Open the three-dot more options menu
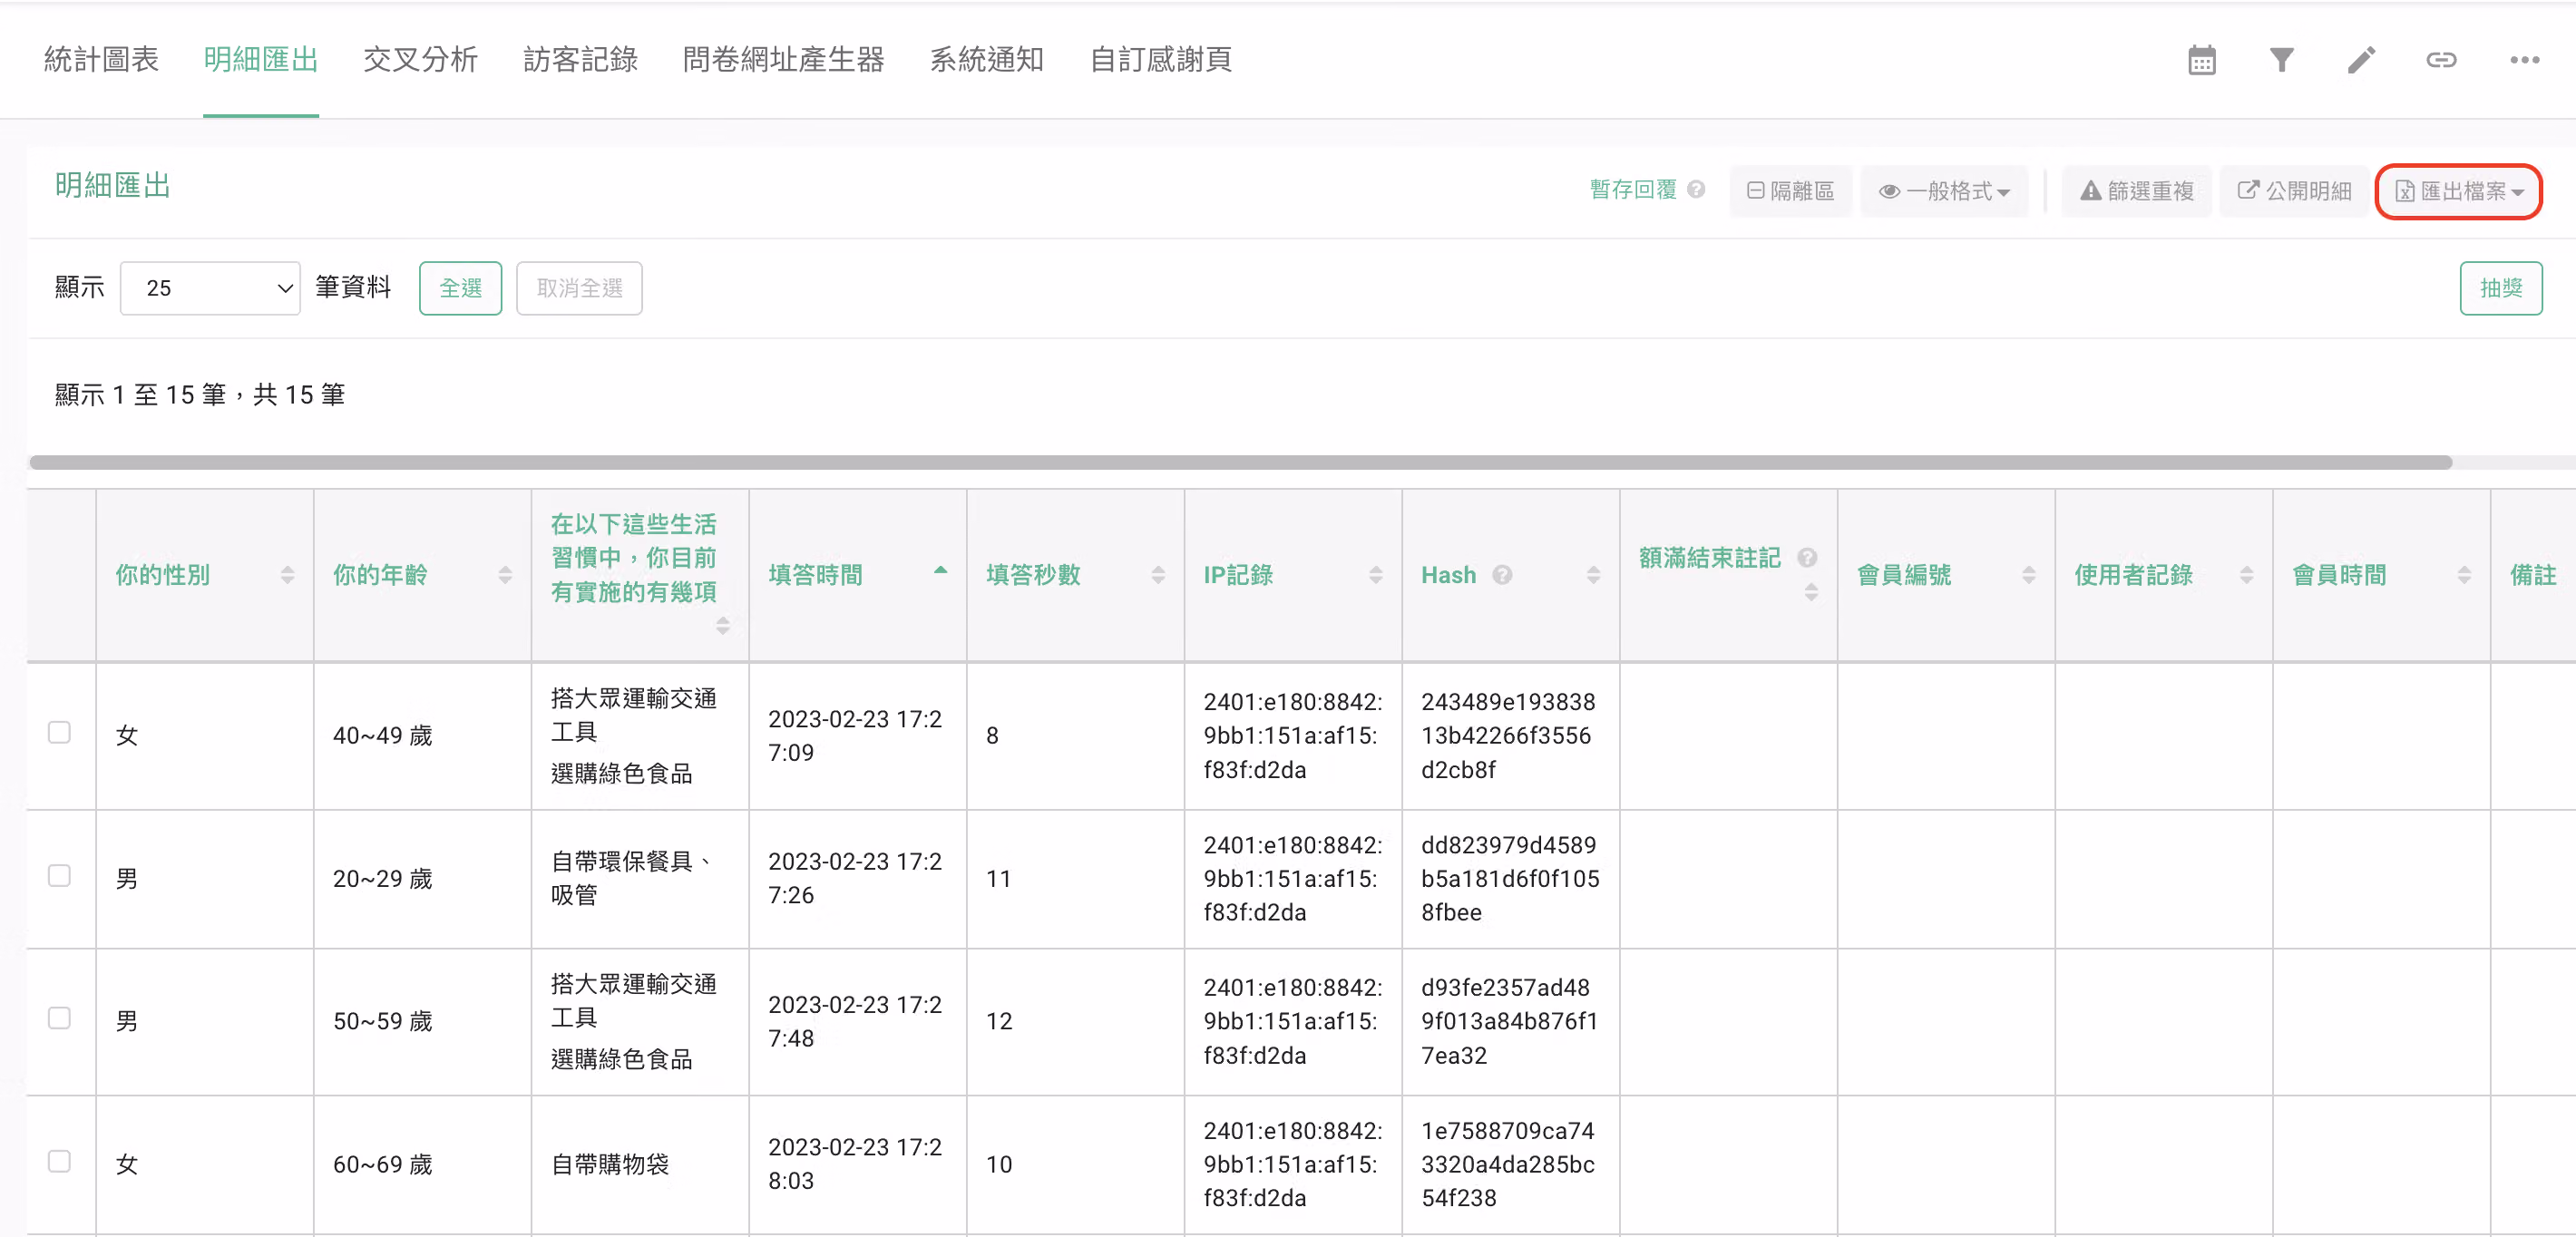Viewport: 2576px width, 1237px height. [x=2524, y=60]
